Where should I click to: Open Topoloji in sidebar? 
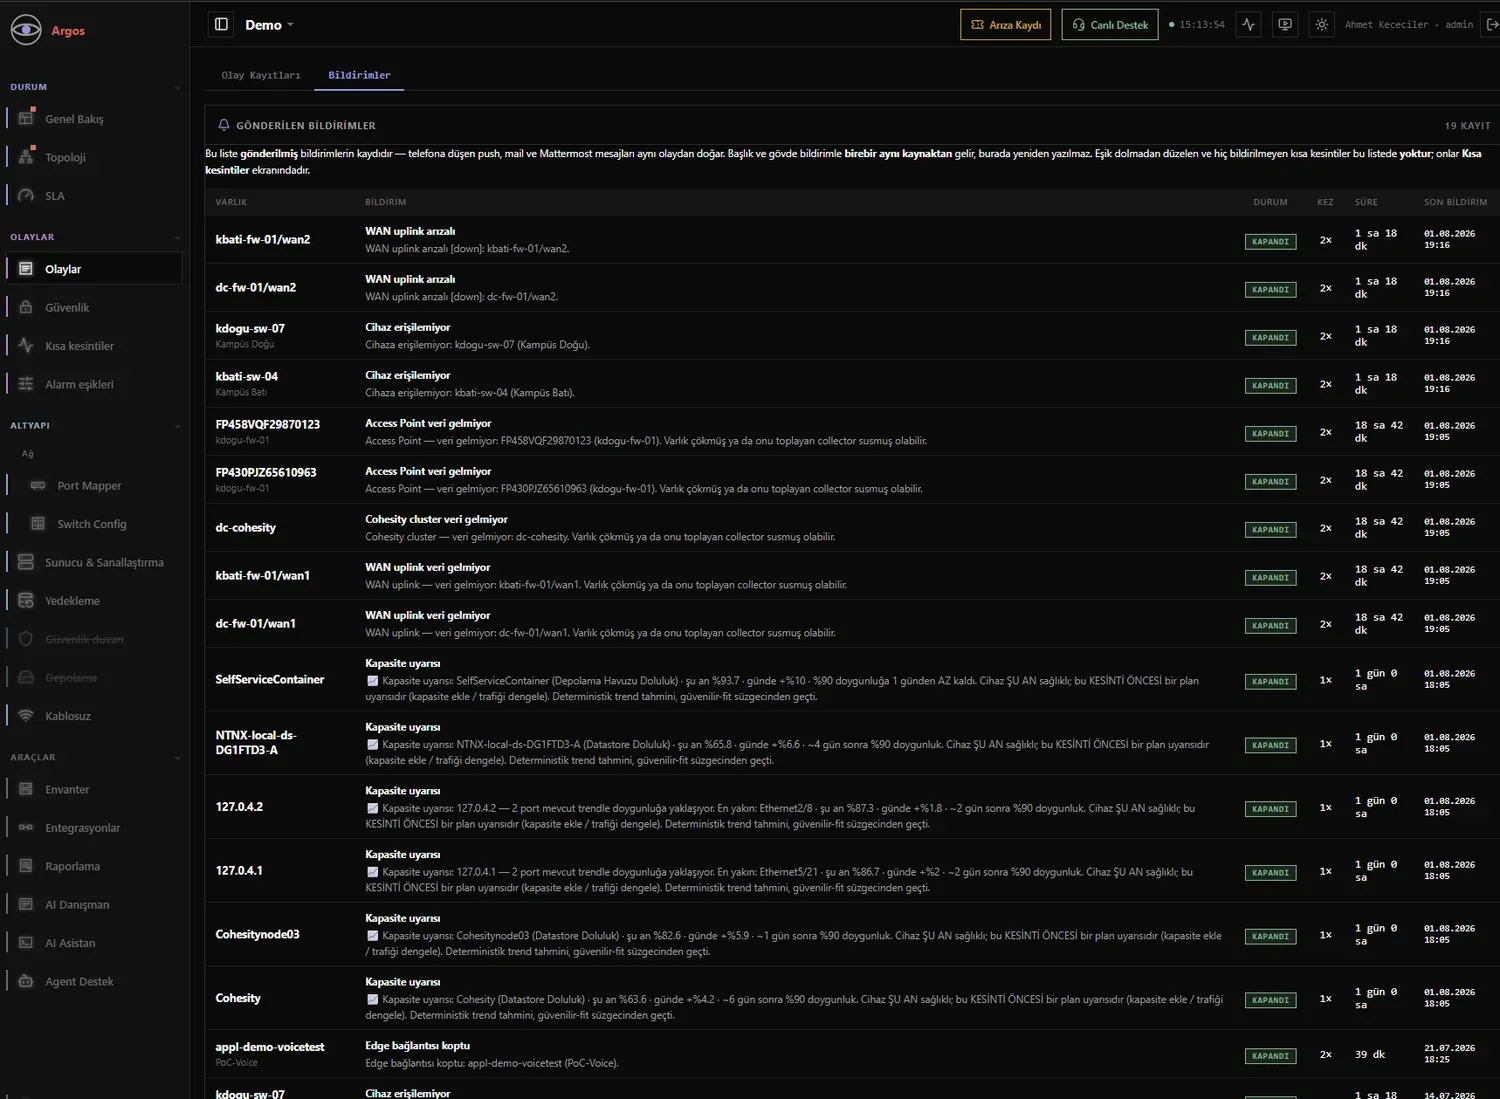(94, 157)
